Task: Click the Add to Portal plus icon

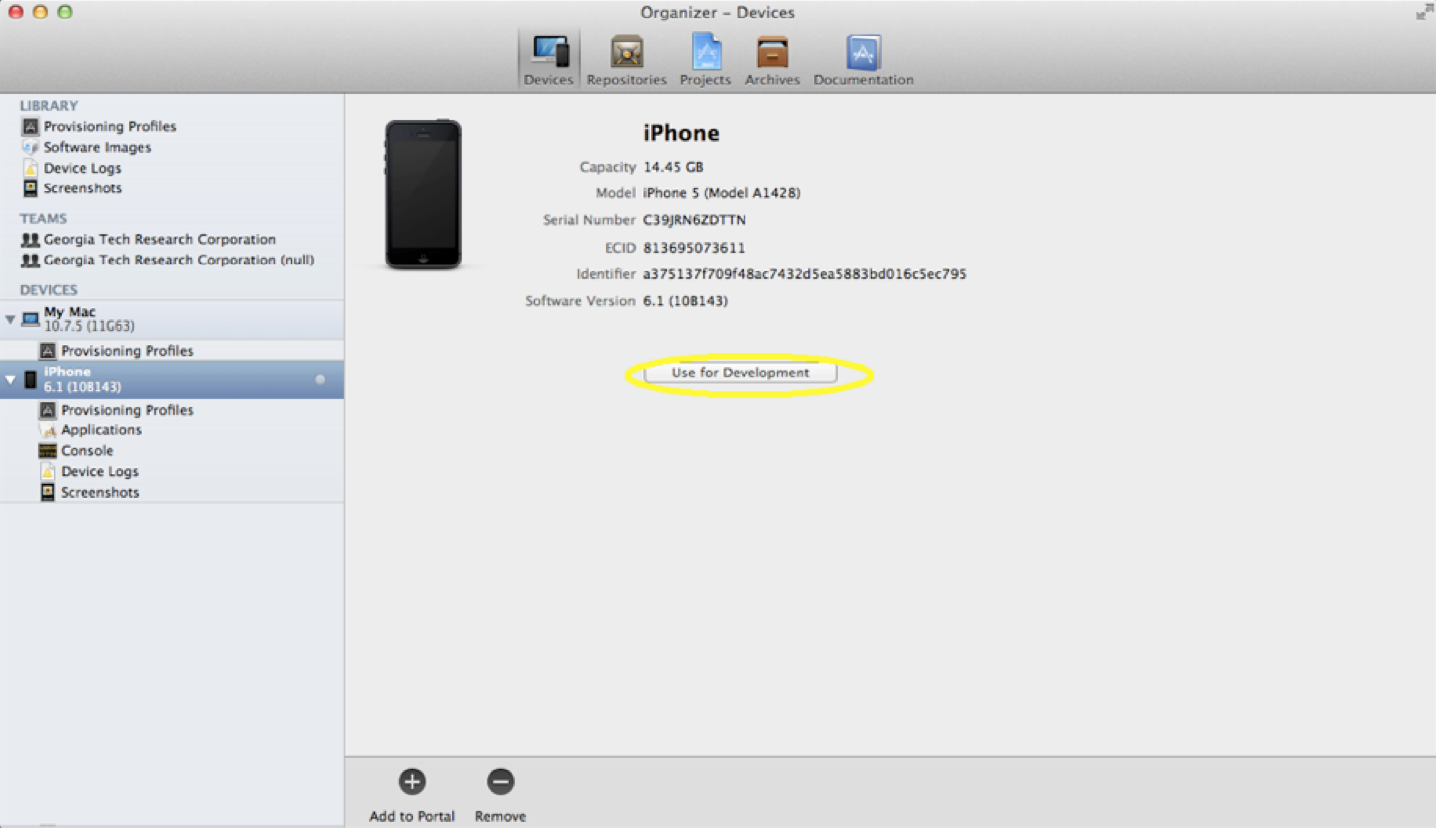Action: coord(412,782)
